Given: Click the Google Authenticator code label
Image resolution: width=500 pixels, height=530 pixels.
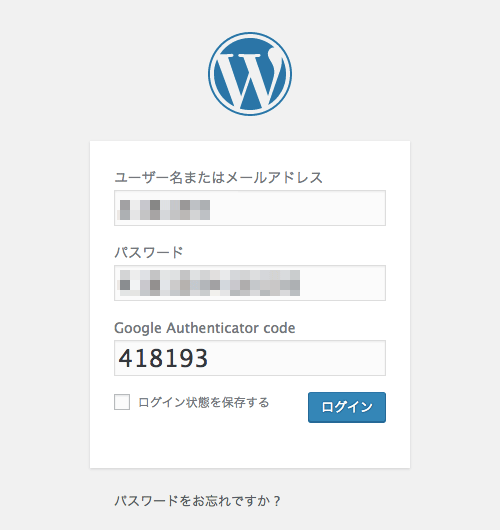Looking at the screenshot, I should (205, 328).
